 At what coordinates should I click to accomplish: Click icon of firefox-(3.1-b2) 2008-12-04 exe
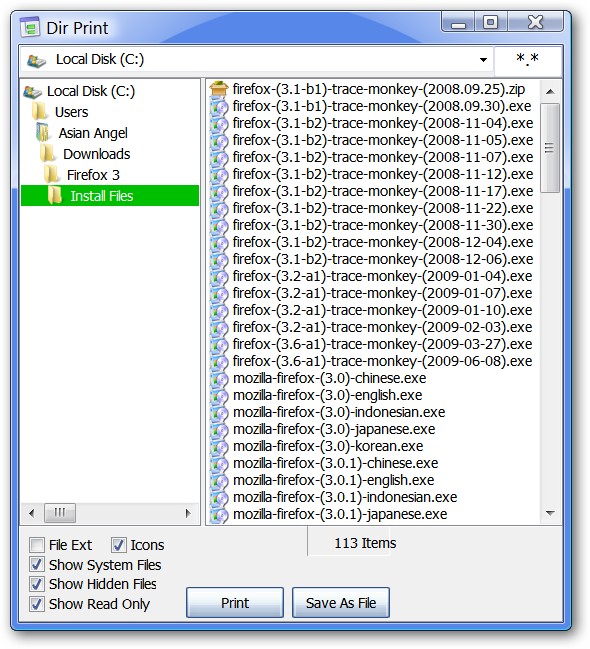point(219,242)
